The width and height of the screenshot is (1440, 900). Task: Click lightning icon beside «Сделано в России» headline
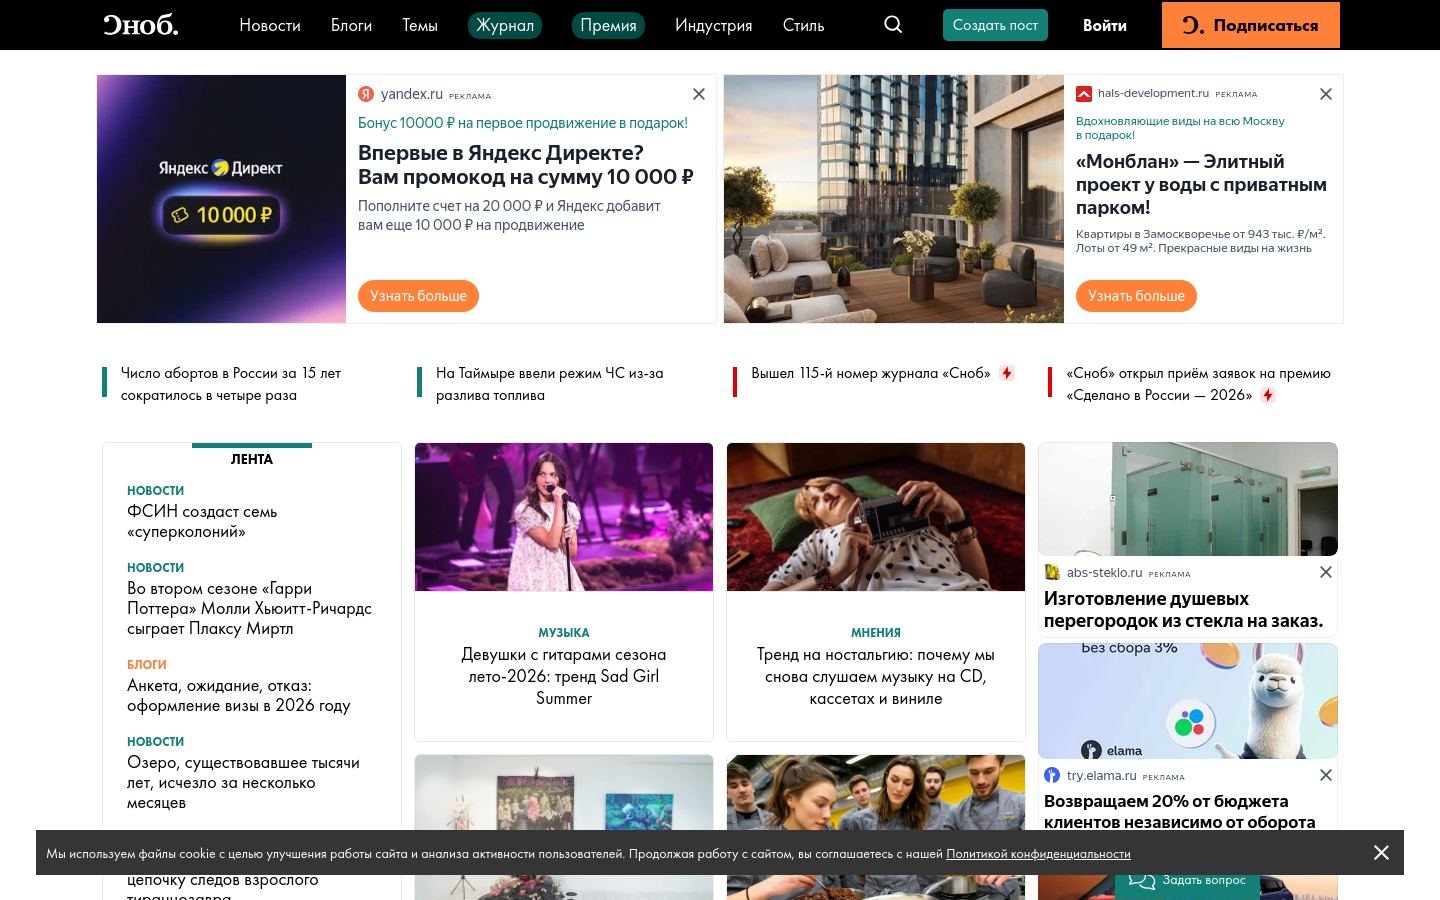click(x=1268, y=395)
